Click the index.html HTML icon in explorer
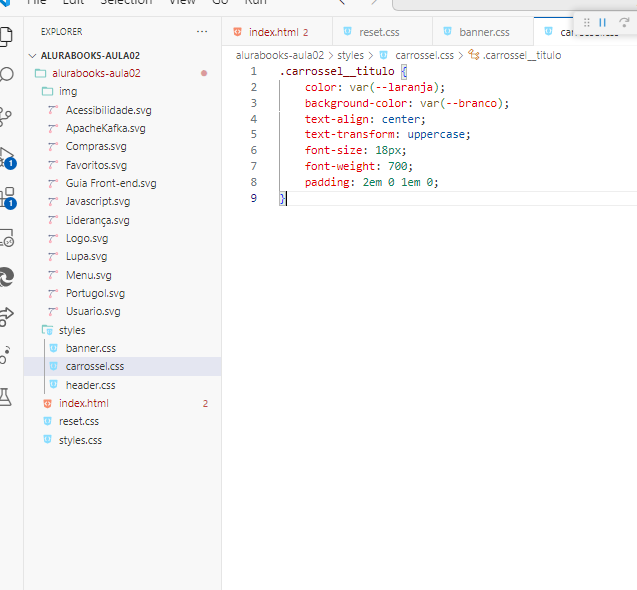The height and width of the screenshot is (590, 637). click(x=48, y=403)
